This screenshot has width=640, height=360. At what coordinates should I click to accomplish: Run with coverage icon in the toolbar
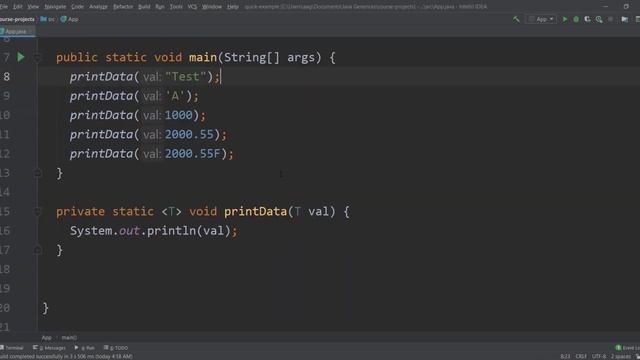pyautogui.click(x=587, y=19)
